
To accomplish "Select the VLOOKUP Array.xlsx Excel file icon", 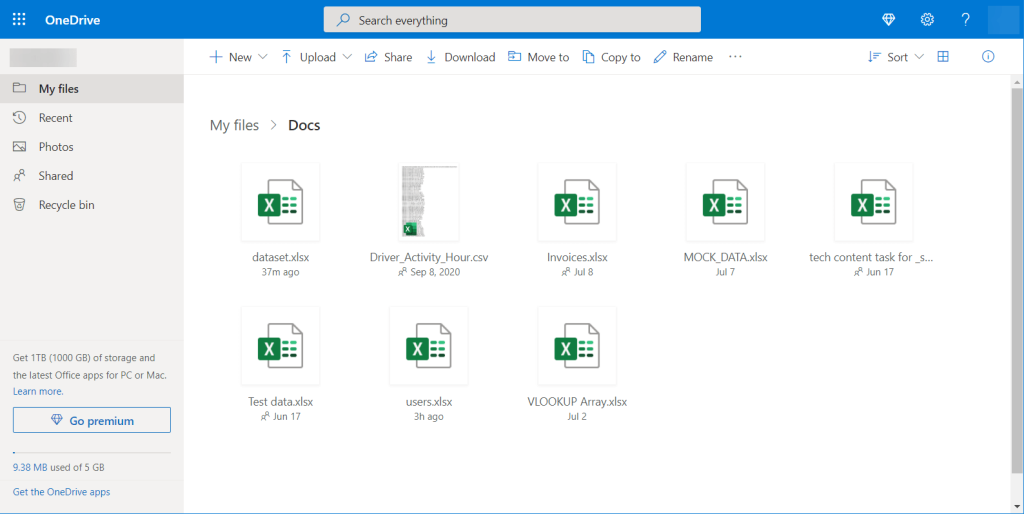I will (x=577, y=346).
